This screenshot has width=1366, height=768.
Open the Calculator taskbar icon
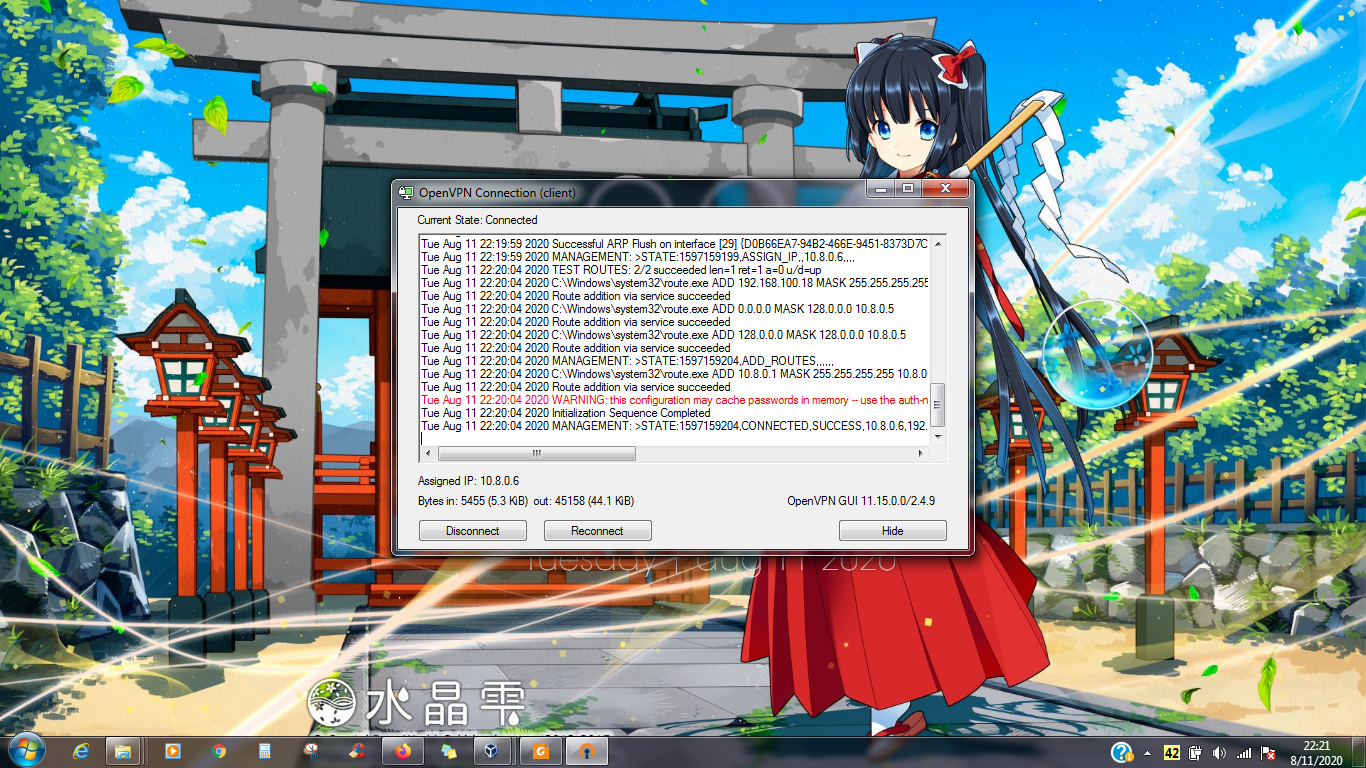(x=265, y=751)
